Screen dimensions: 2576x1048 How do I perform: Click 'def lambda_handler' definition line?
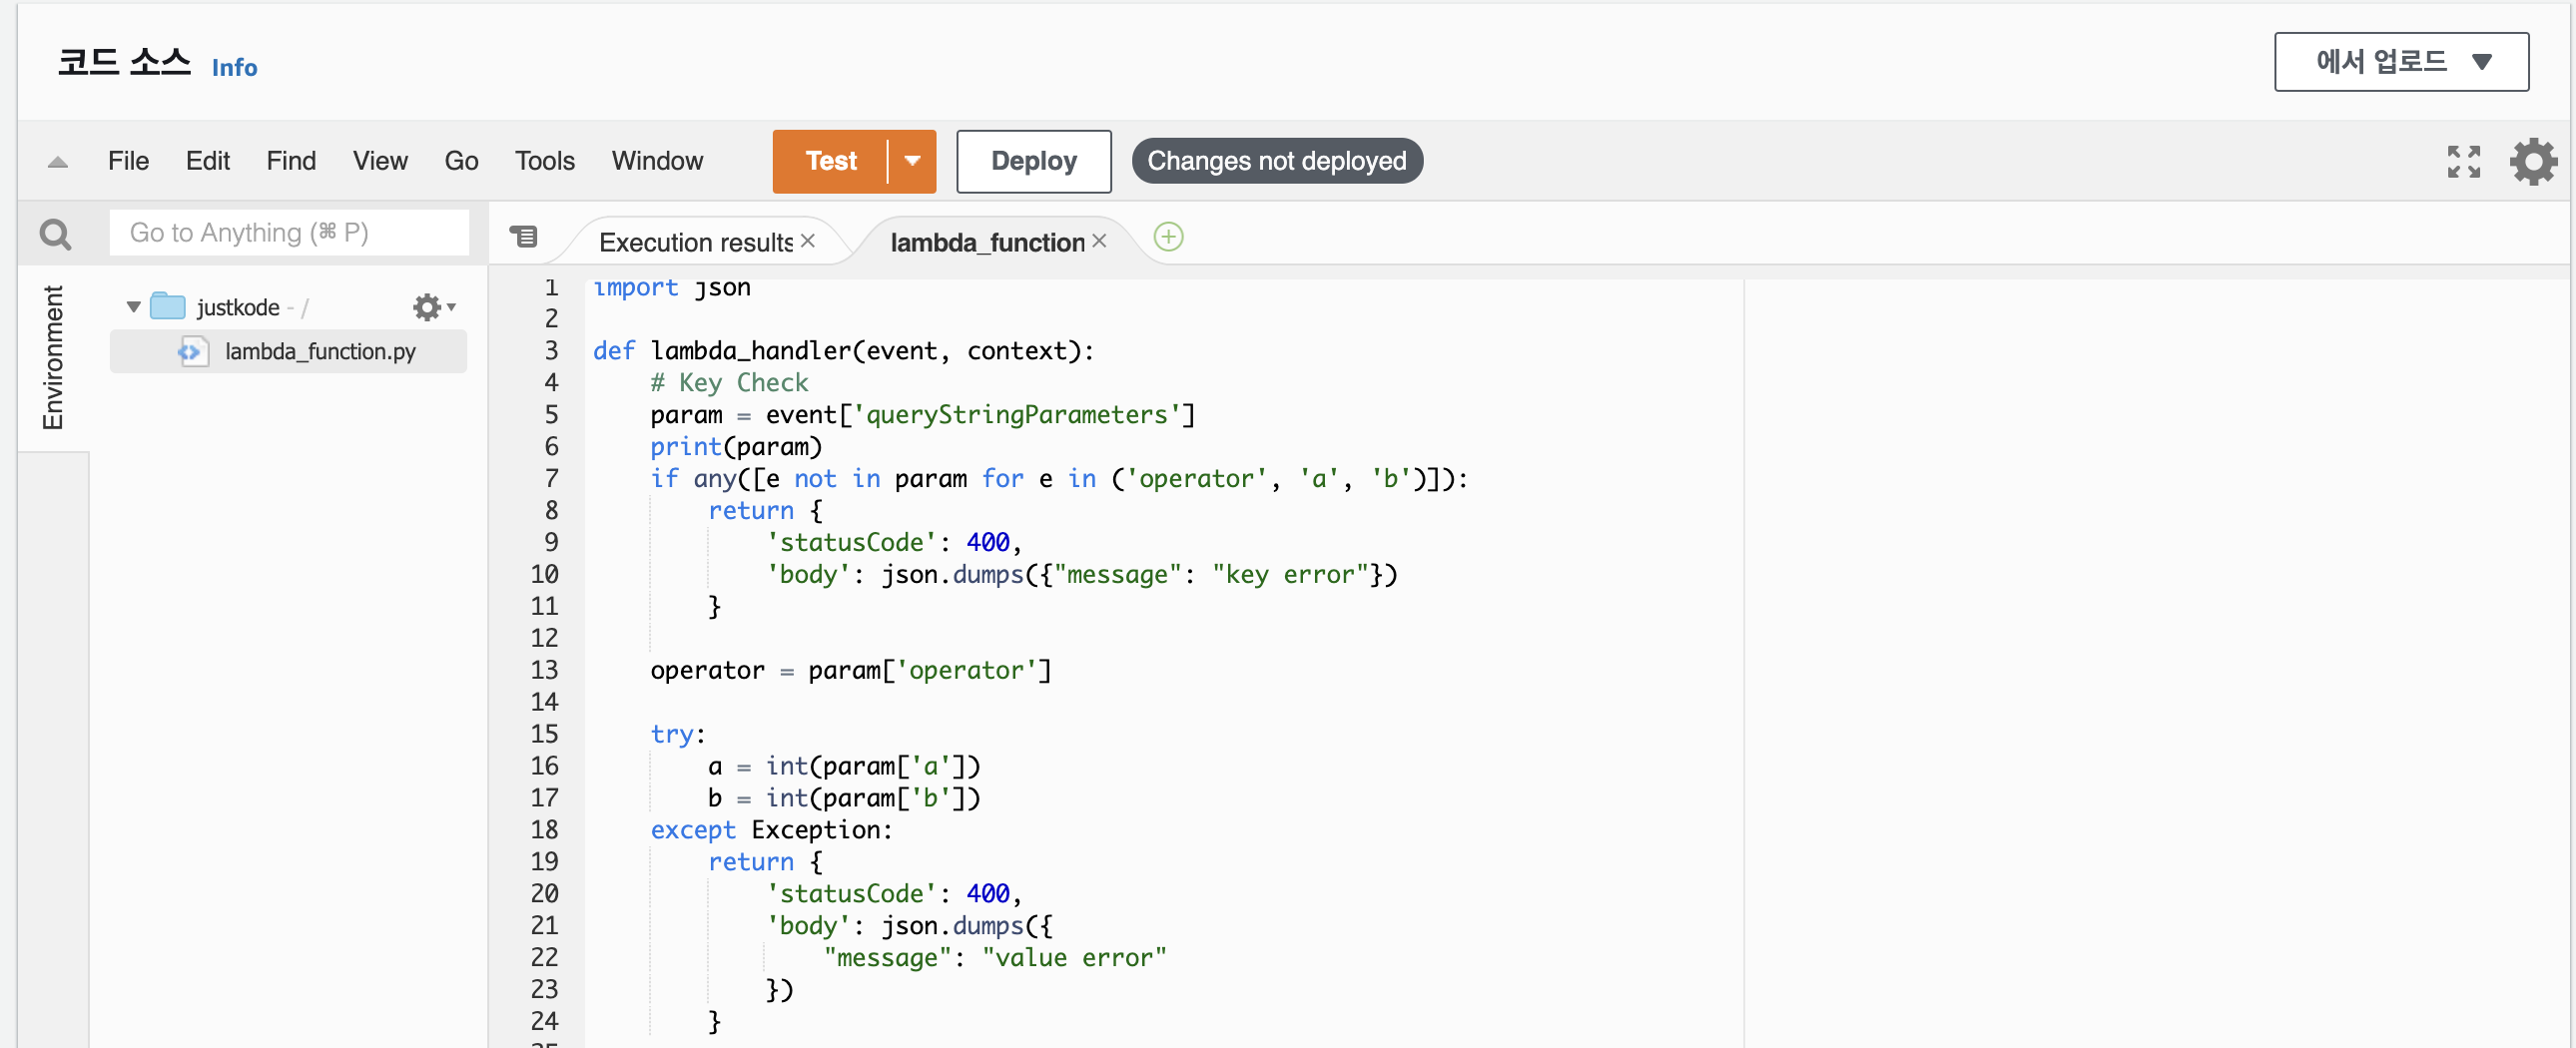tap(843, 350)
